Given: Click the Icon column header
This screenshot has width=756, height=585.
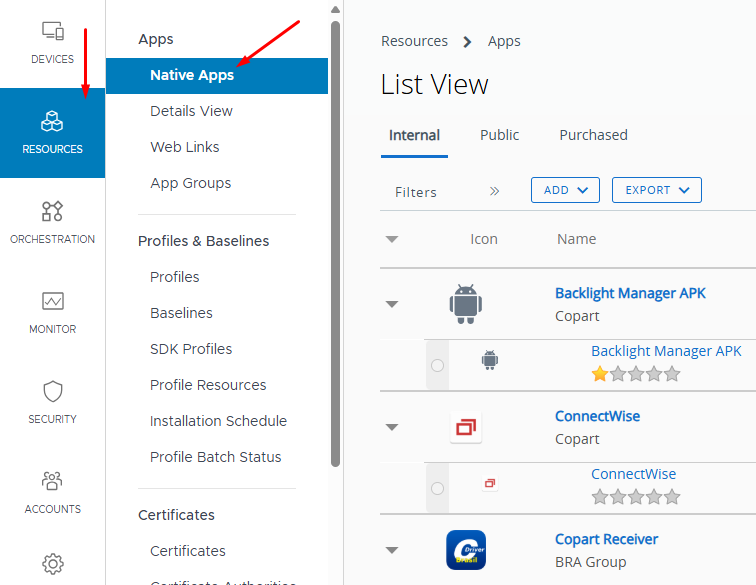Looking at the screenshot, I should click(484, 239).
